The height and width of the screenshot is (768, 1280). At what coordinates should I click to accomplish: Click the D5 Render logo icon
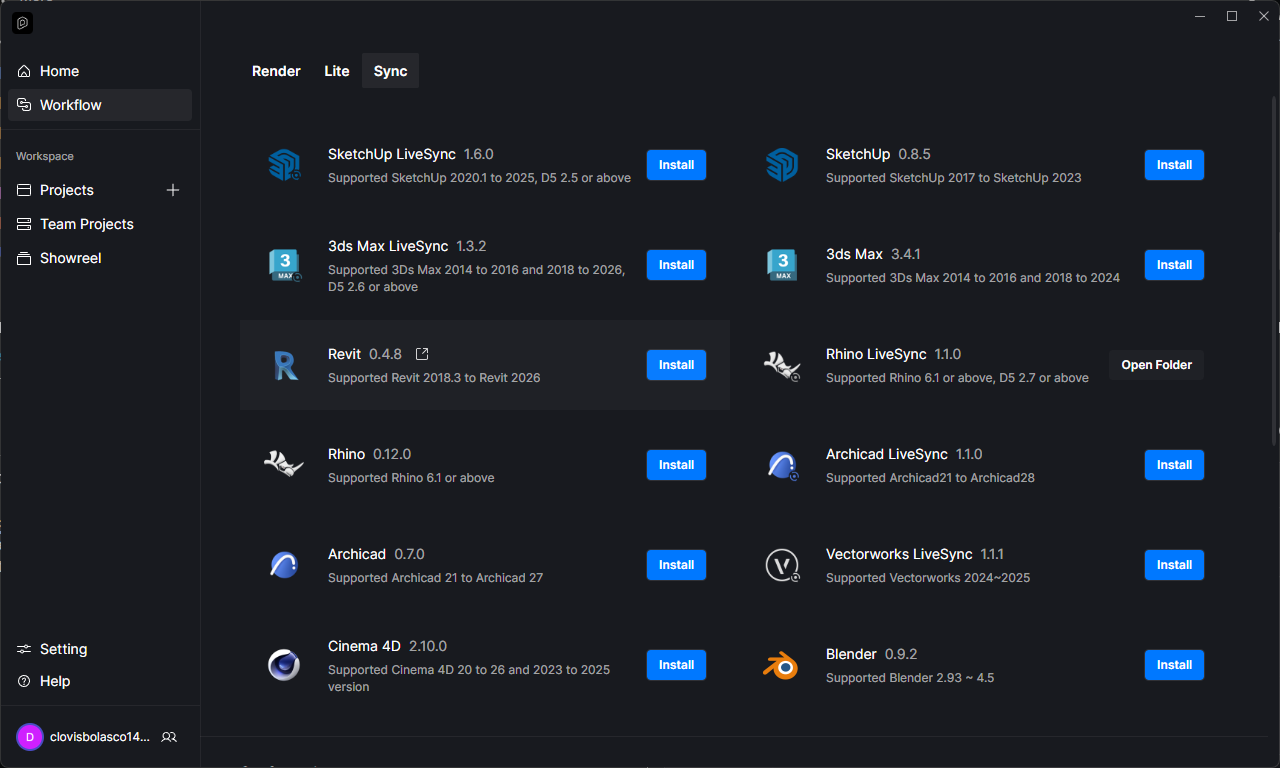[x=22, y=23]
